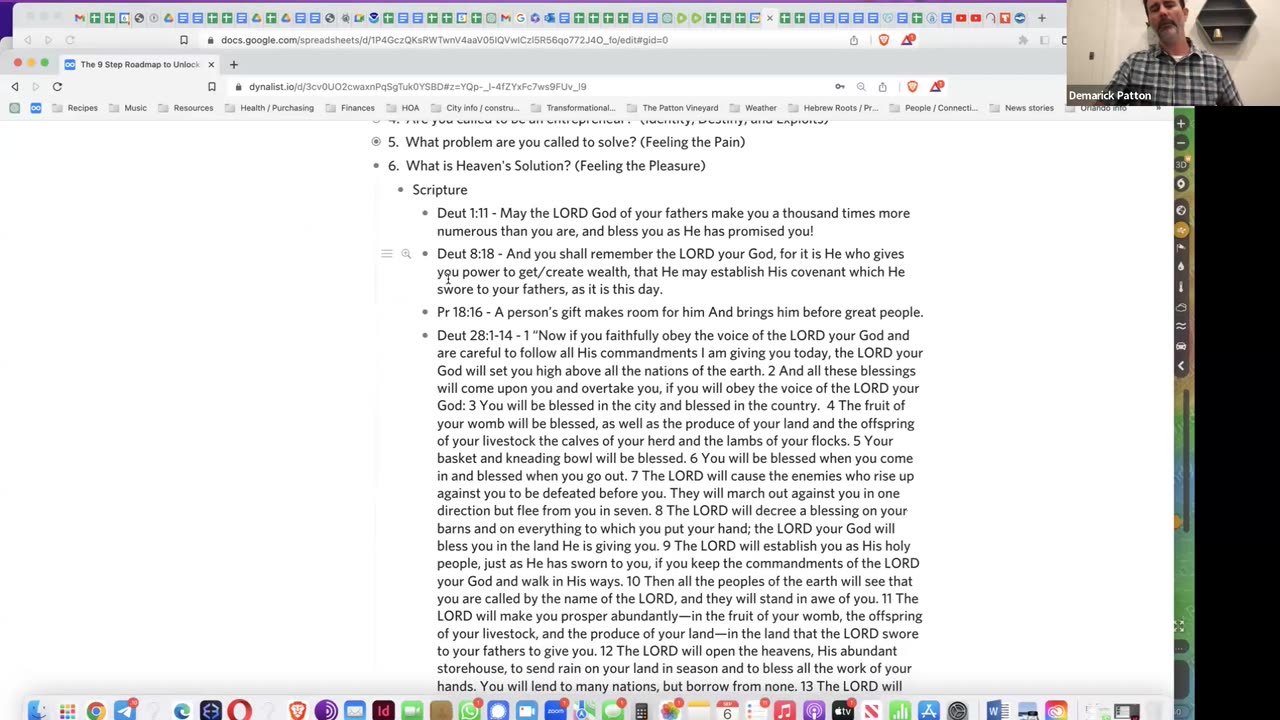Click text "What problem are you called to solve?"
Screen dimensions: 1280x720
(x=520, y=142)
